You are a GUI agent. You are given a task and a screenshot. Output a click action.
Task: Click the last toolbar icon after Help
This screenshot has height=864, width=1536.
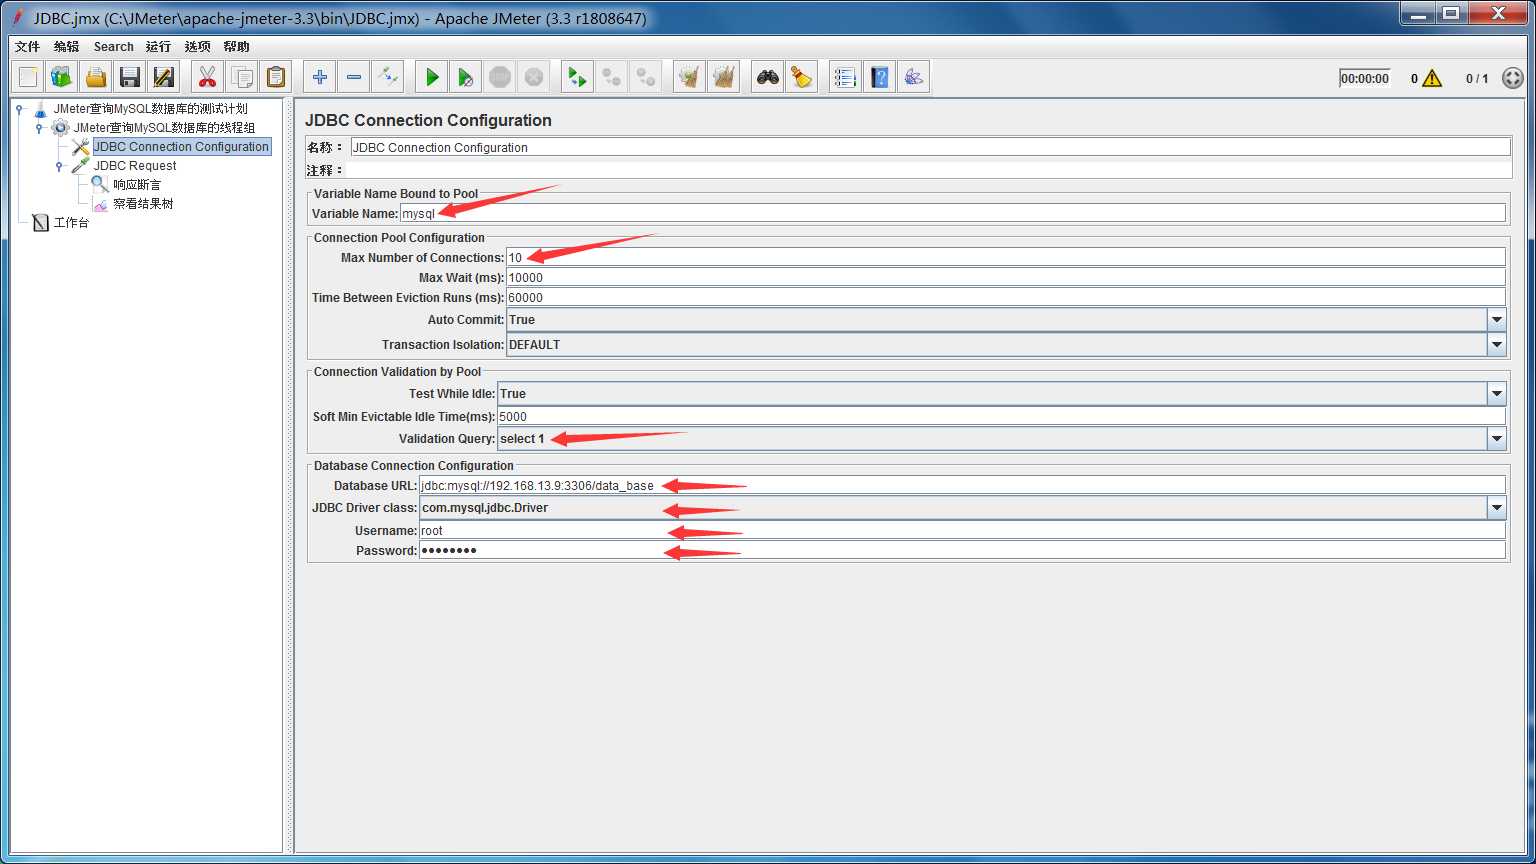pyautogui.click(x=913, y=77)
